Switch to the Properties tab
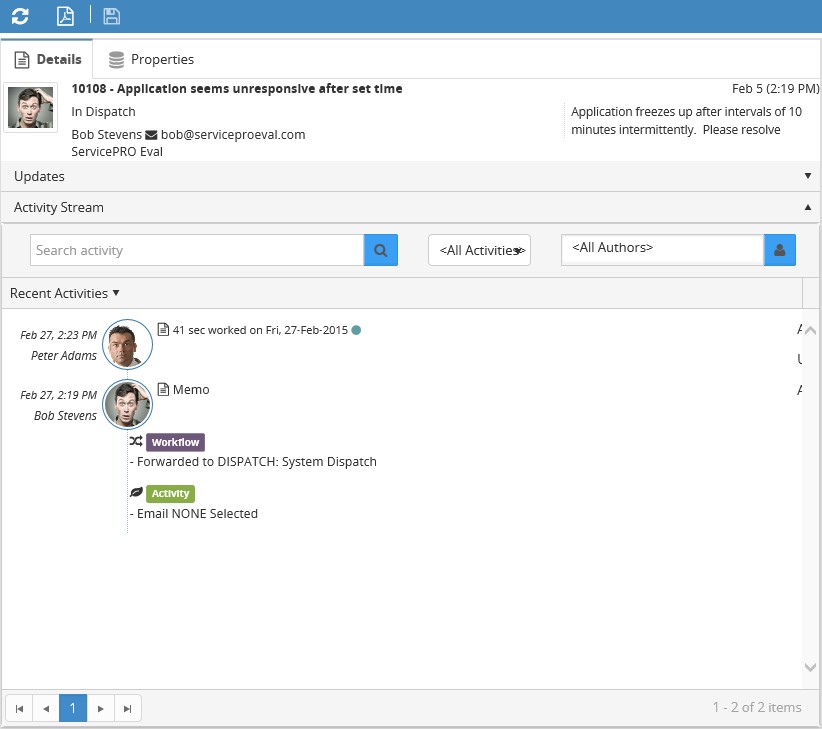 (151, 60)
